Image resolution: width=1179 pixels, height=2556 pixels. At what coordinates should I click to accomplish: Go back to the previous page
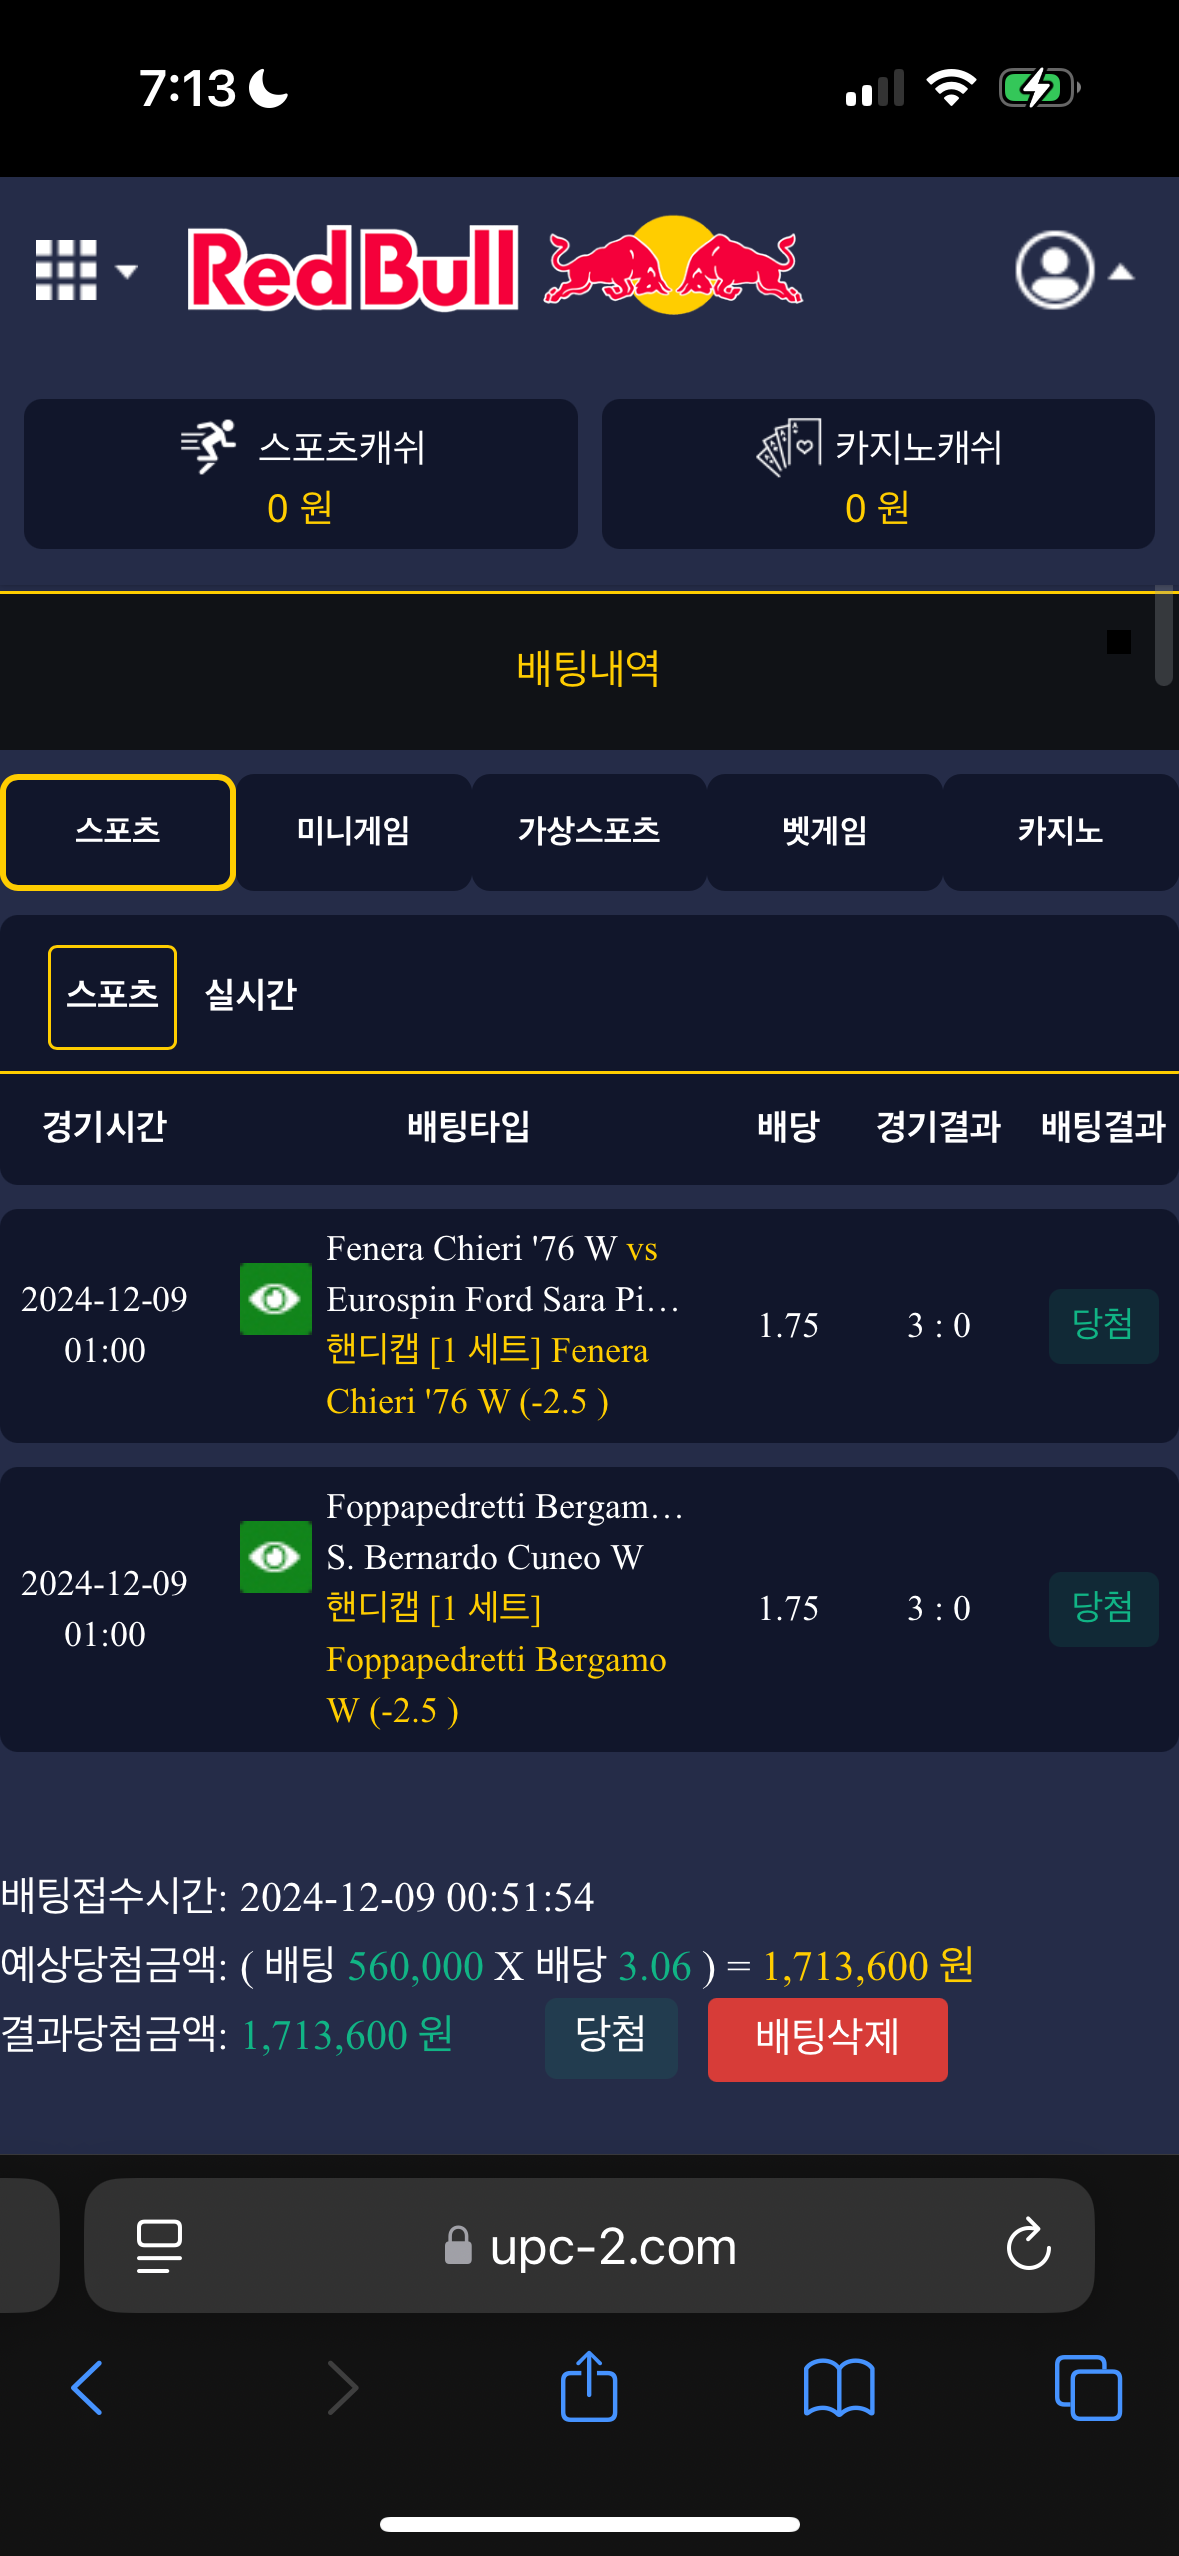pos(87,2388)
